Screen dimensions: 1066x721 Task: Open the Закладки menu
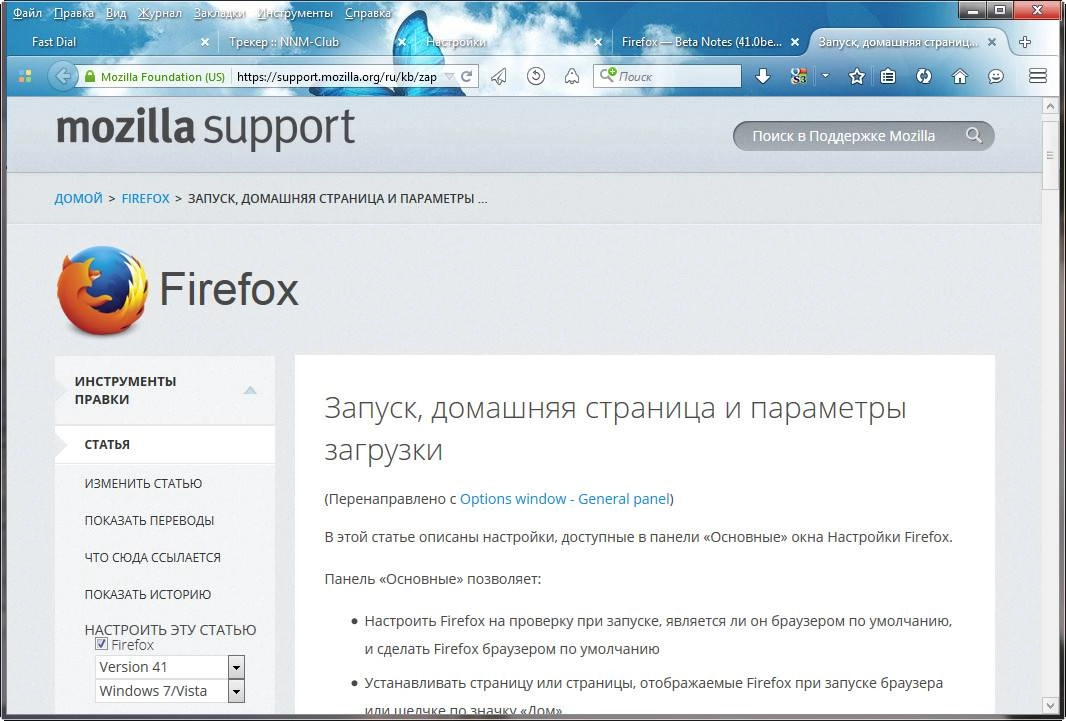click(219, 13)
